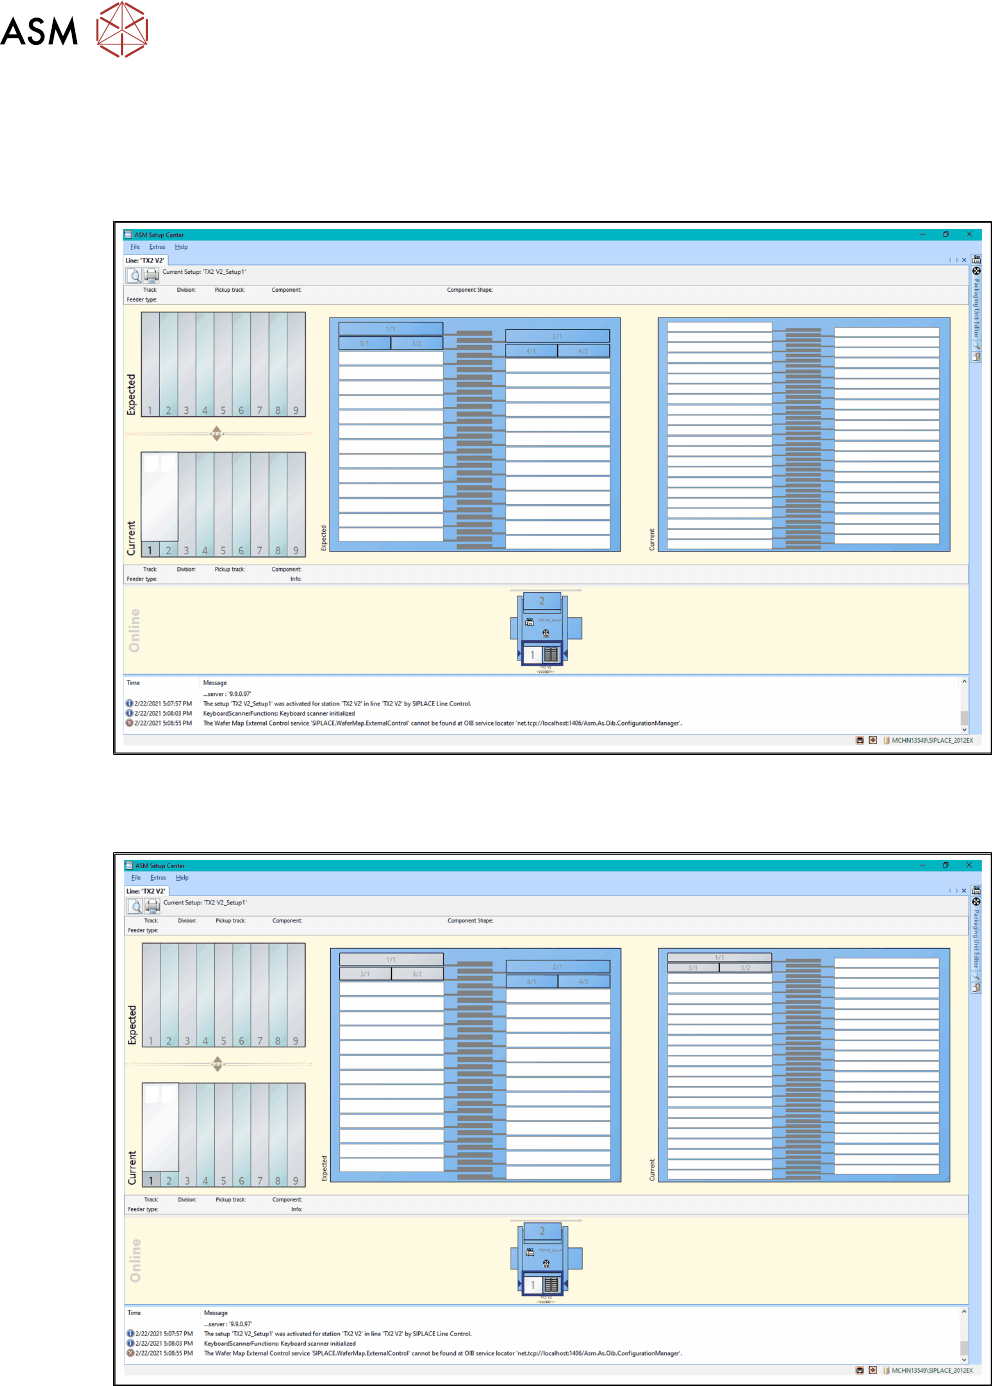Click header 3/2 in lower window's Current table
The width and height of the screenshot is (992, 1386).
pyautogui.click(x=745, y=968)
